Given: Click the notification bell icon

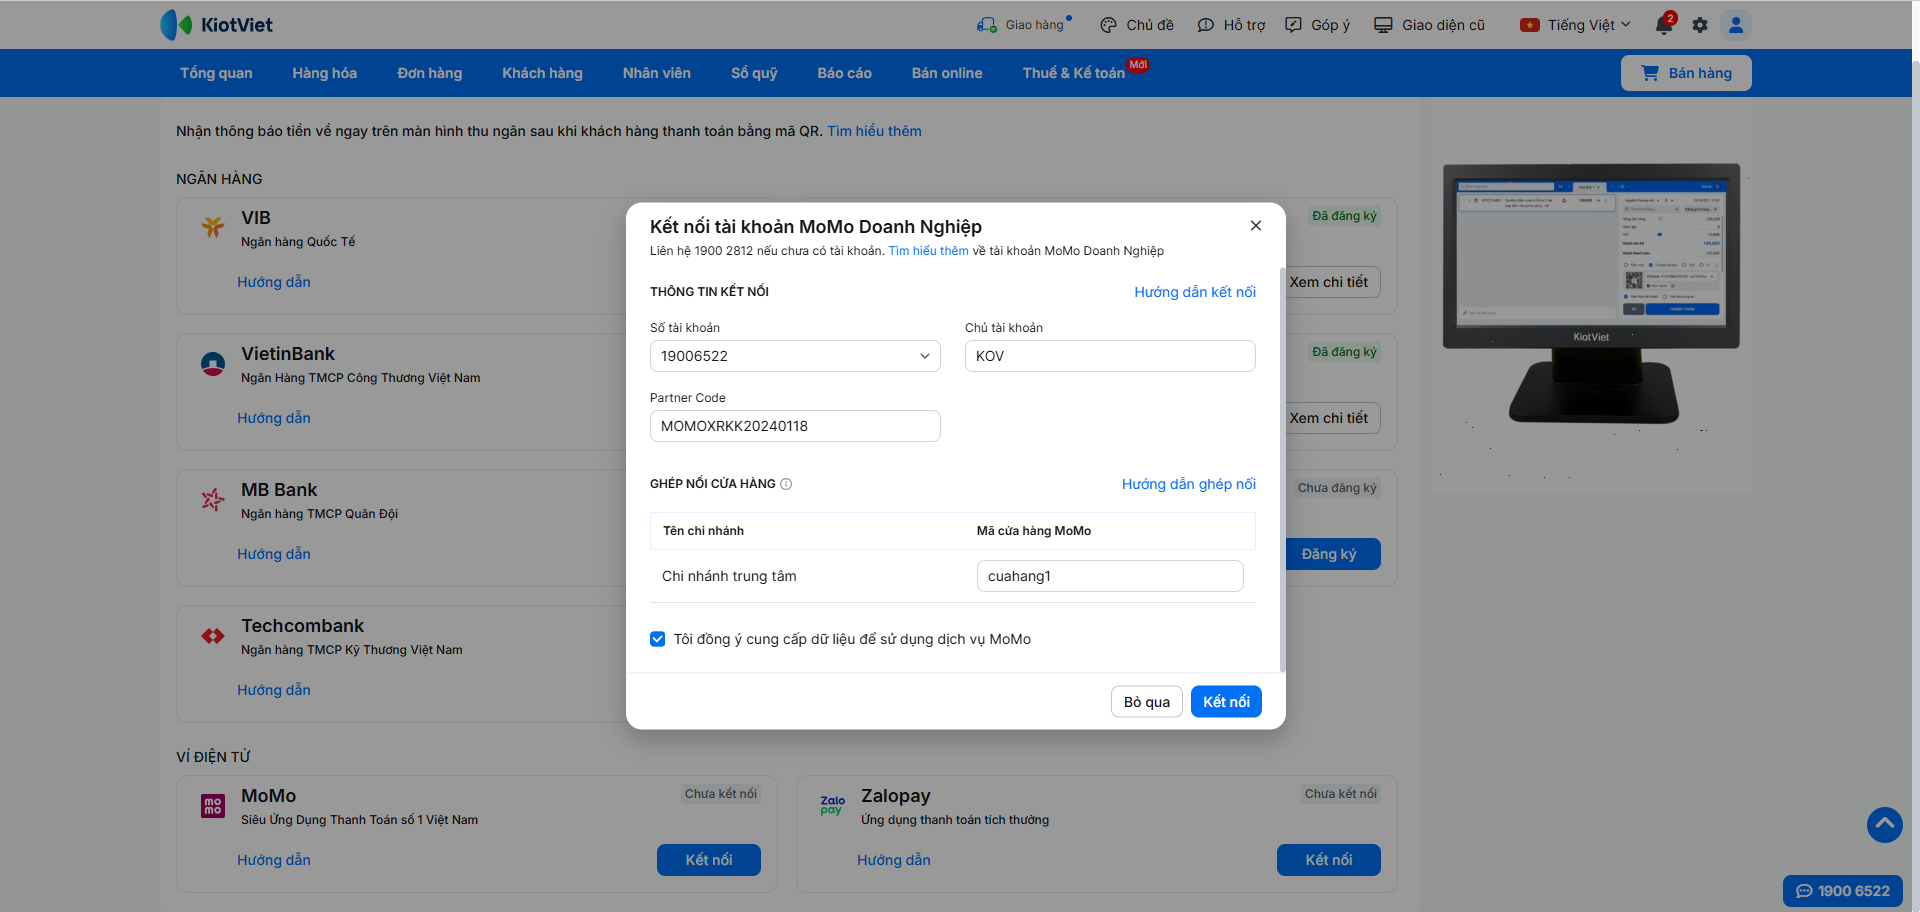Looking at the screenshot, I should [x=1664, y=25].
